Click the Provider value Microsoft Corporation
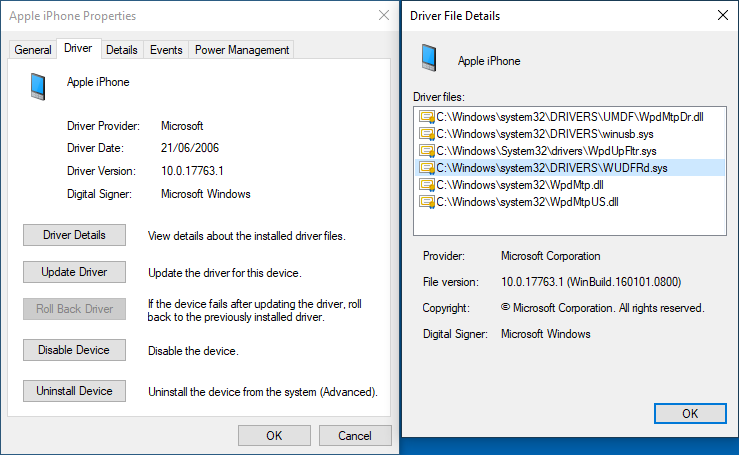This screenshot has height=455, width=739. pos(550,256)
